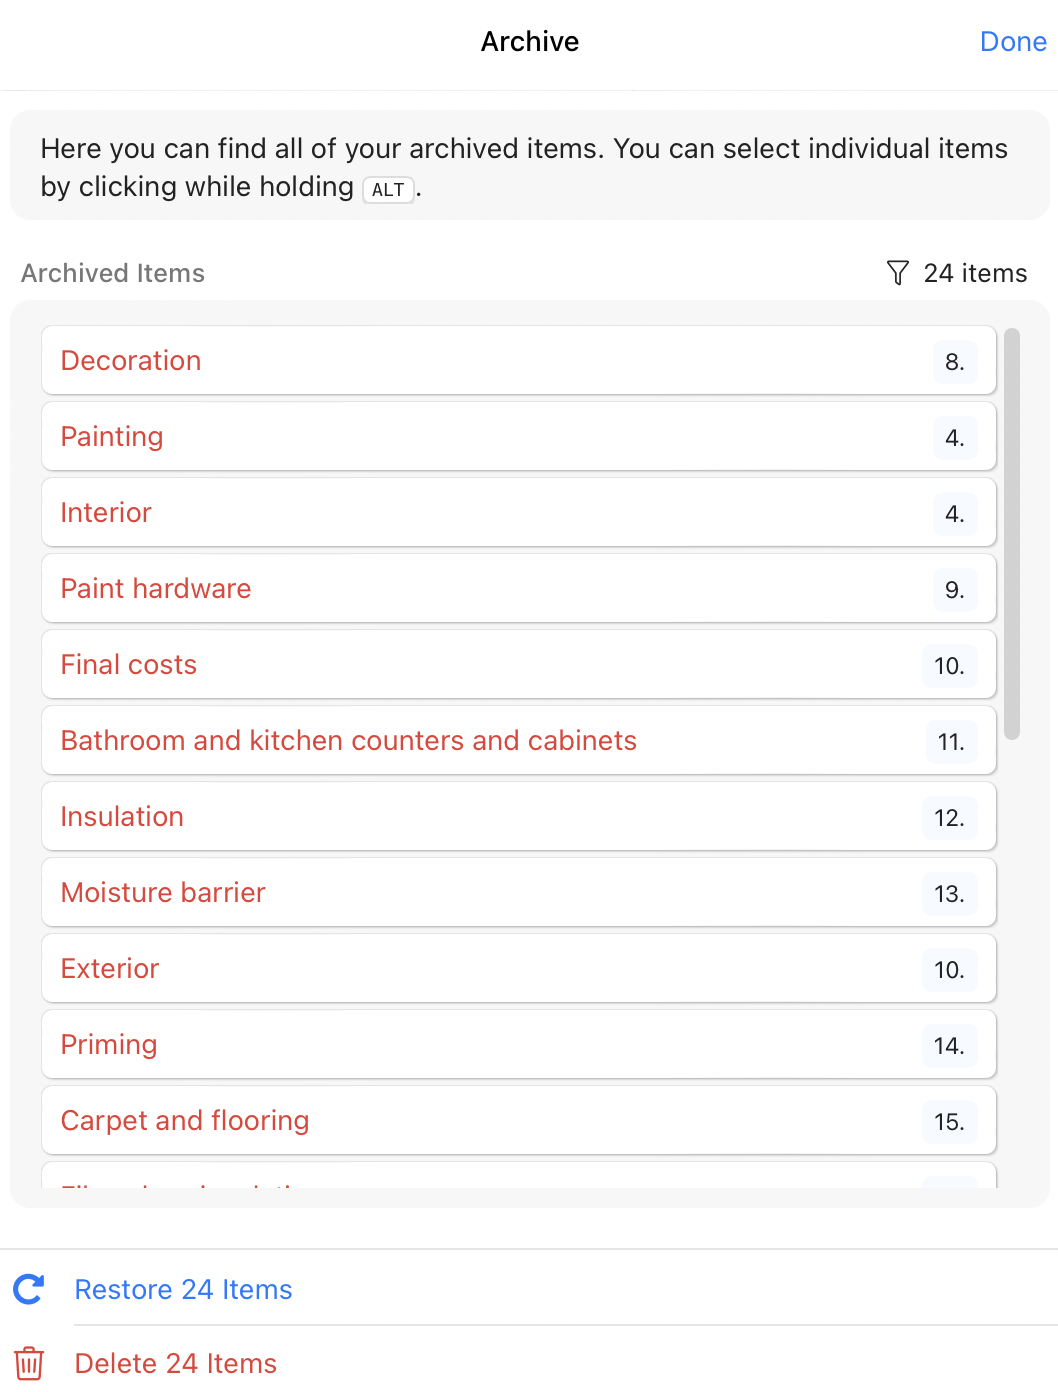Viewport: 1058px width, 1392px height.
Task: Click the trash can delete icon
Action: (29, 1363)
